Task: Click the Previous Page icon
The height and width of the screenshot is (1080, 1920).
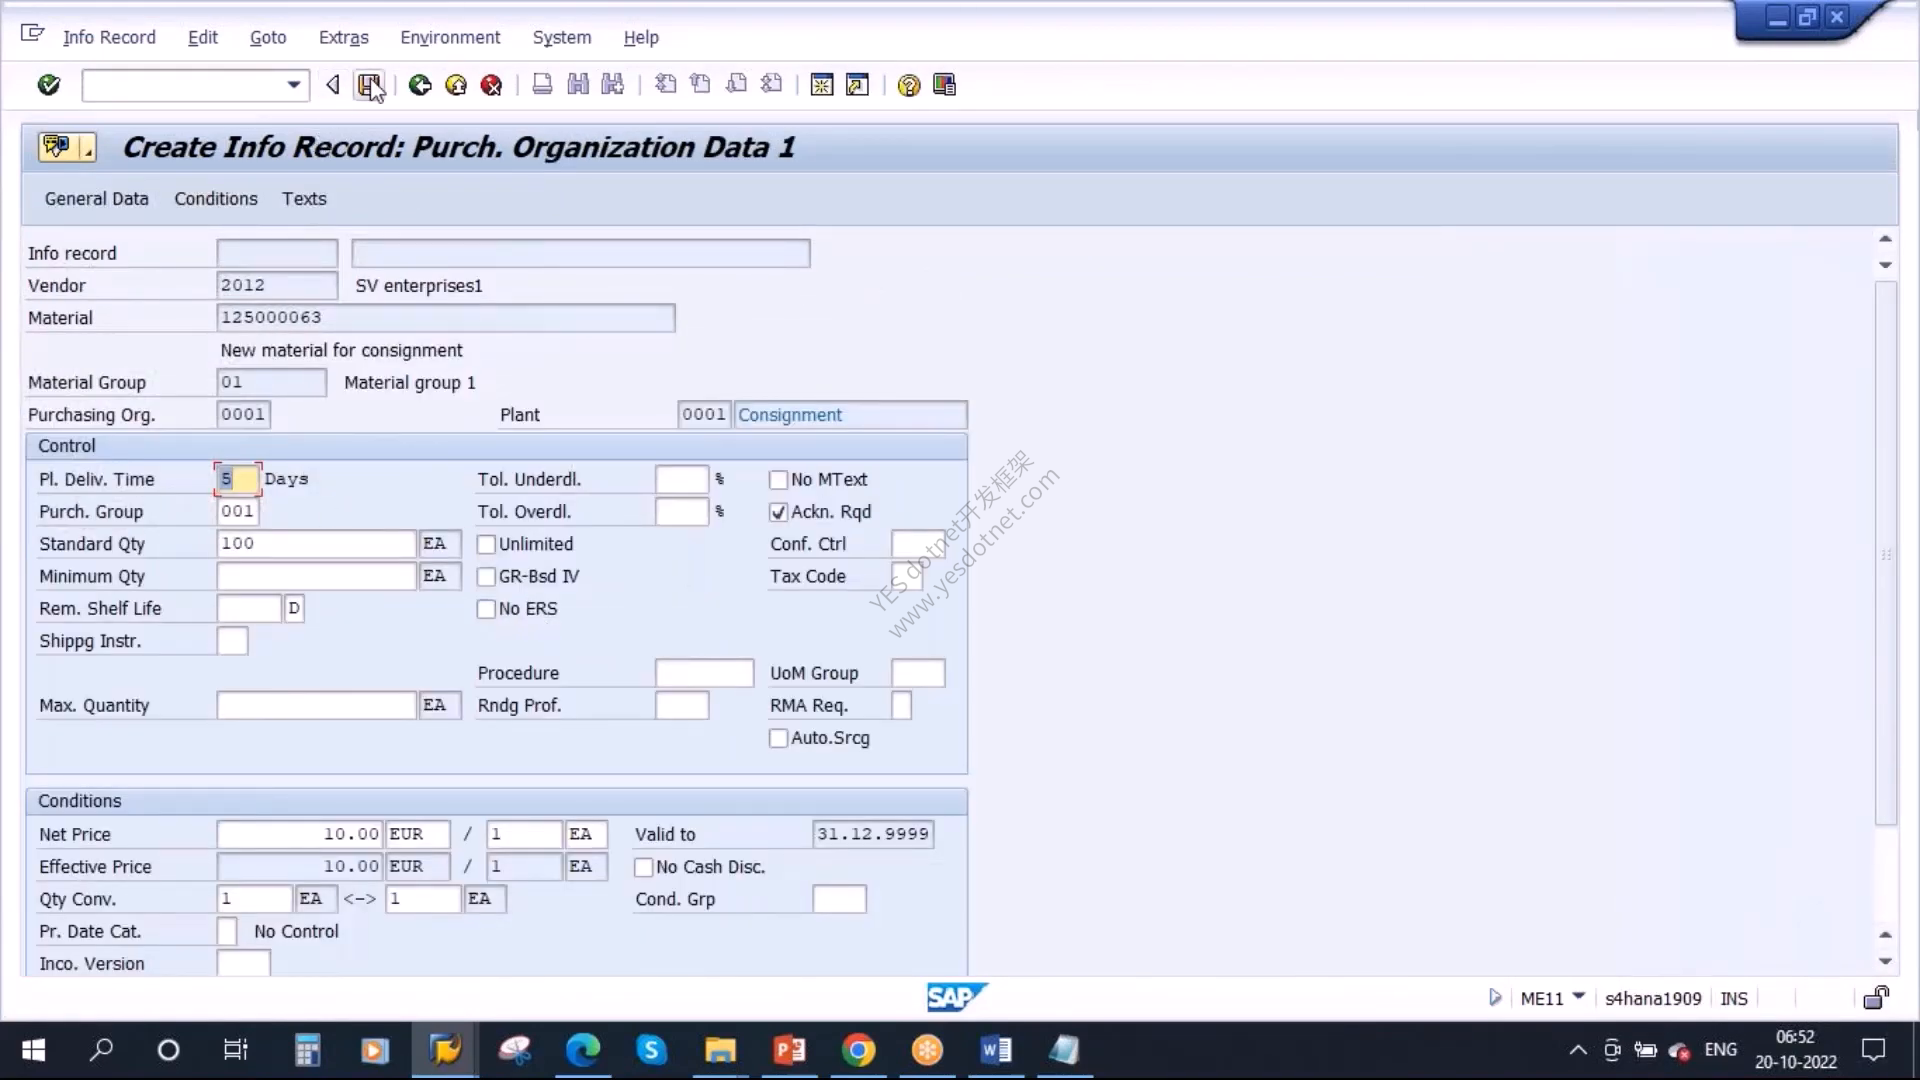Action: tap(701, 85)
